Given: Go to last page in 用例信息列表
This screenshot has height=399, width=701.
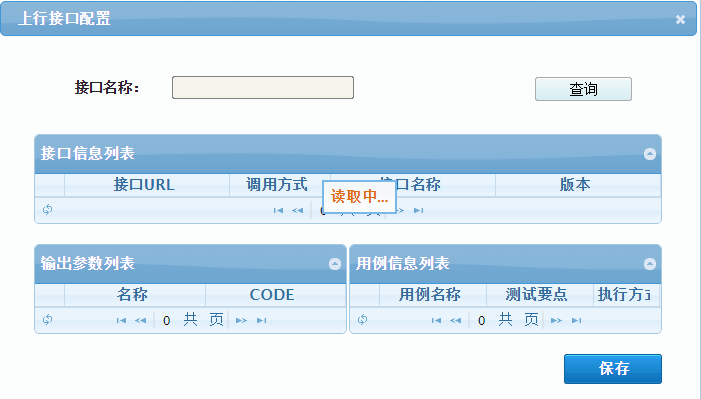Looking at the screenshot, I should point(576,320).
